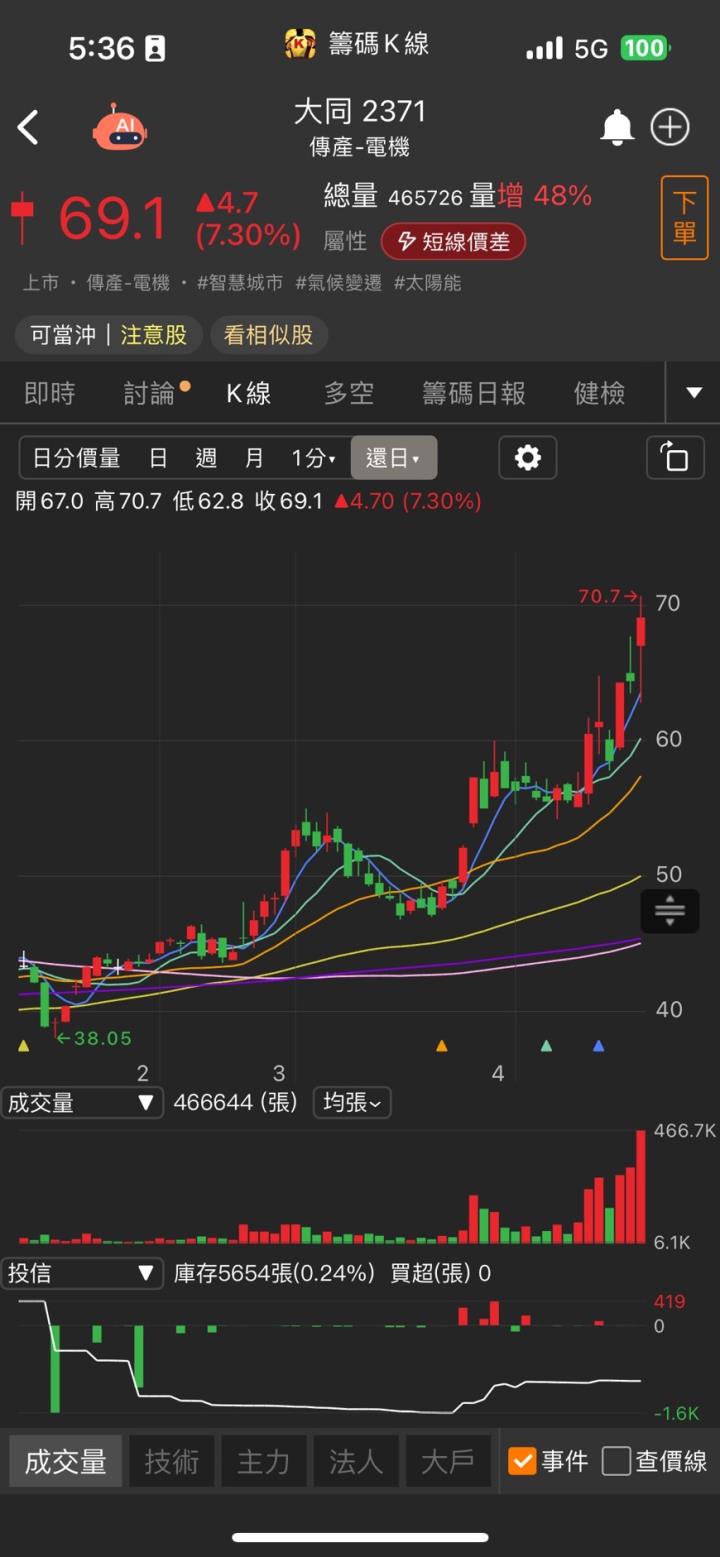Tap the 總量 465726 value
The image size is (720, 1557).
click(393, 197)
